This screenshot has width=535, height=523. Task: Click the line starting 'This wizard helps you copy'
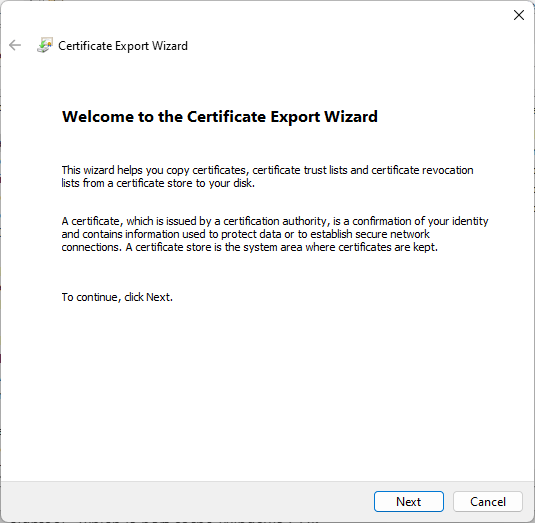pyautogui.click(x=267, y=170)
